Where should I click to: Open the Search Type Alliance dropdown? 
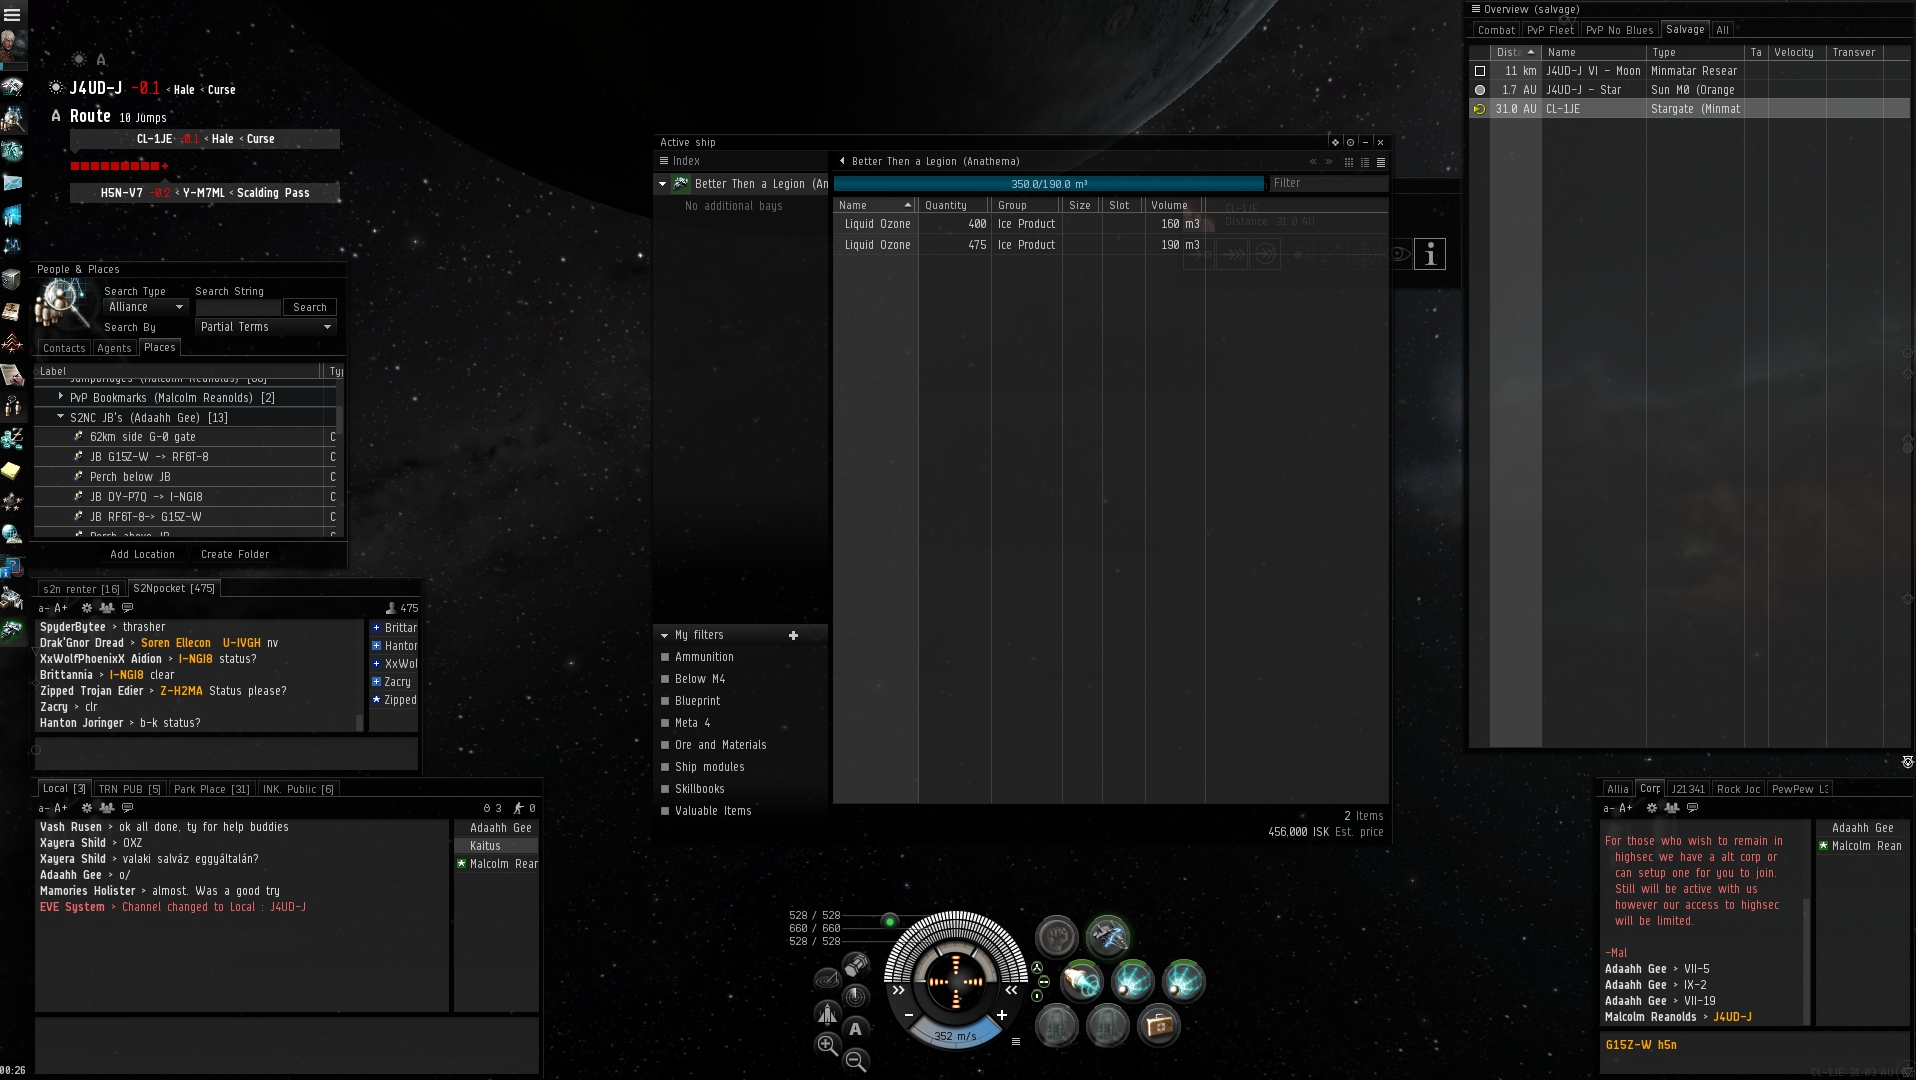145,307
